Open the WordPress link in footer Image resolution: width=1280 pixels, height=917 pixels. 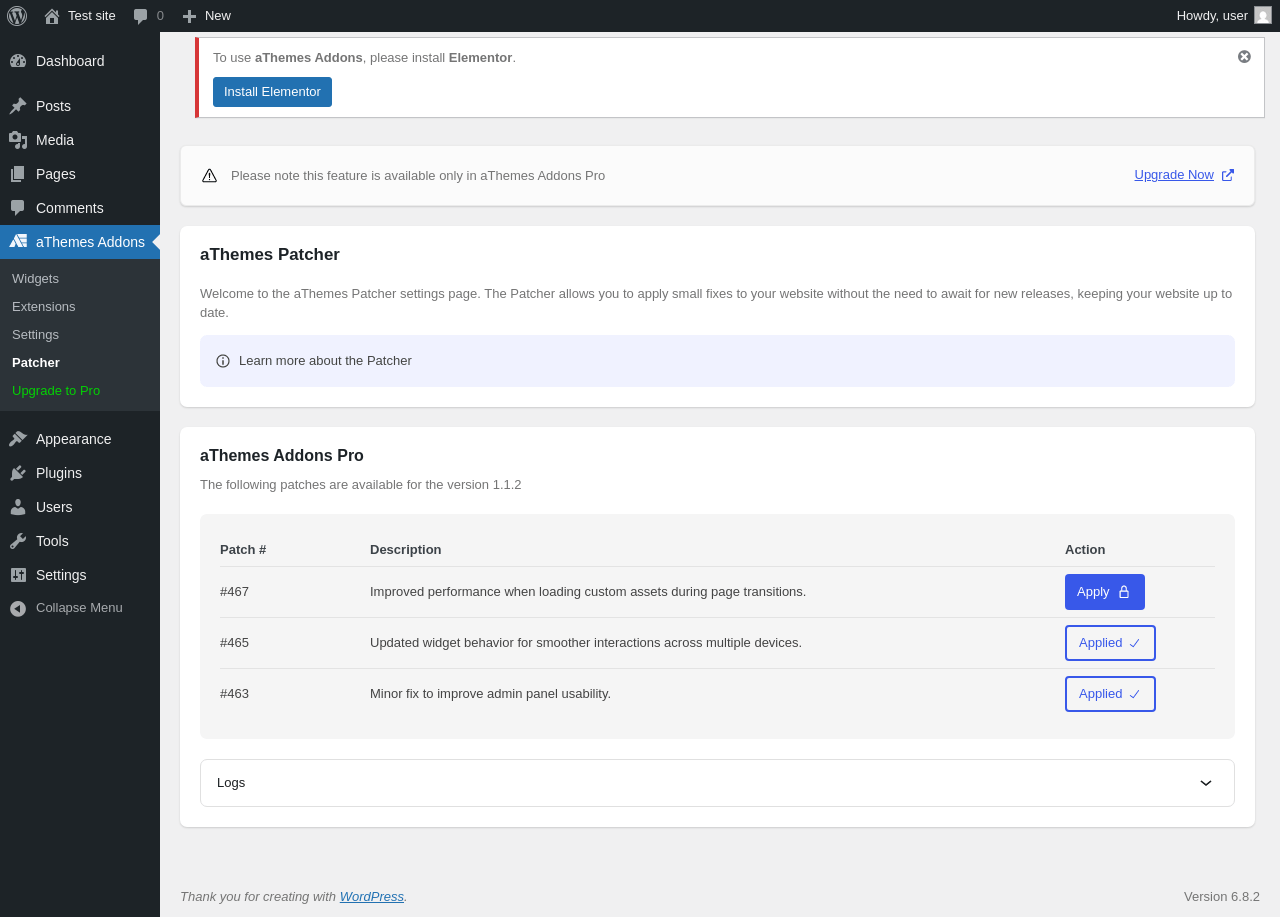click(372, 896)
